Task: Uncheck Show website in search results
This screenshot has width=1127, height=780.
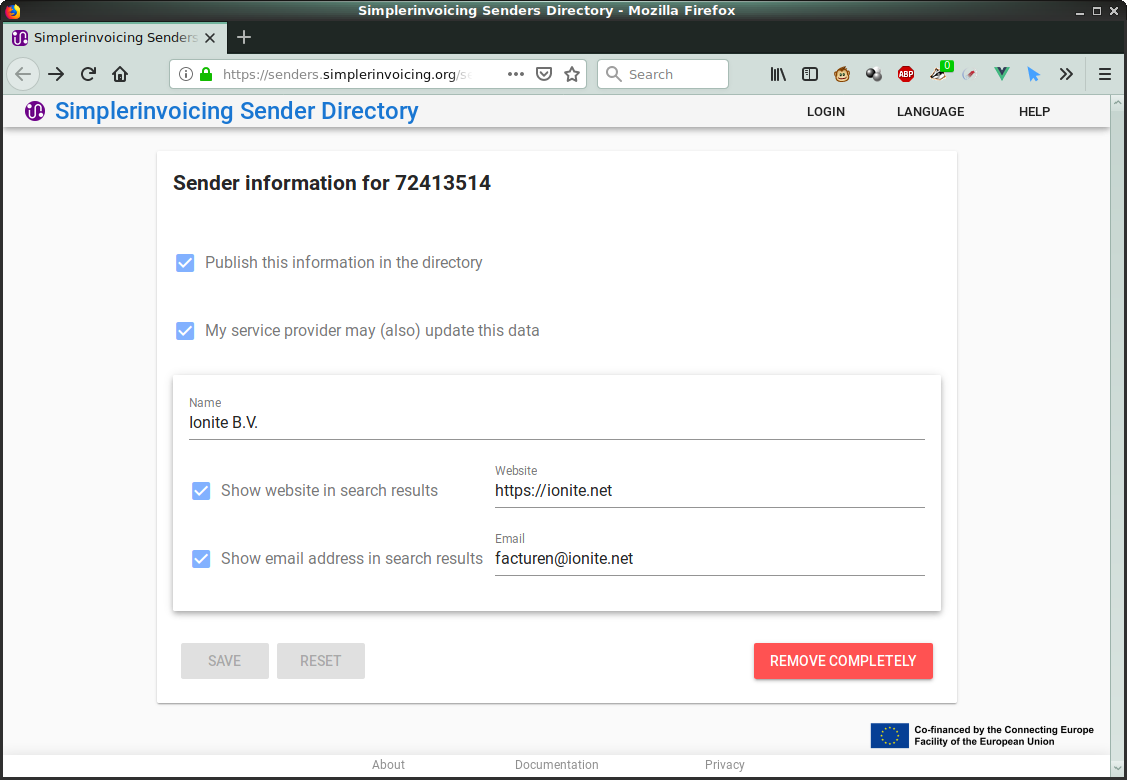Action: [x=201, y=491]
